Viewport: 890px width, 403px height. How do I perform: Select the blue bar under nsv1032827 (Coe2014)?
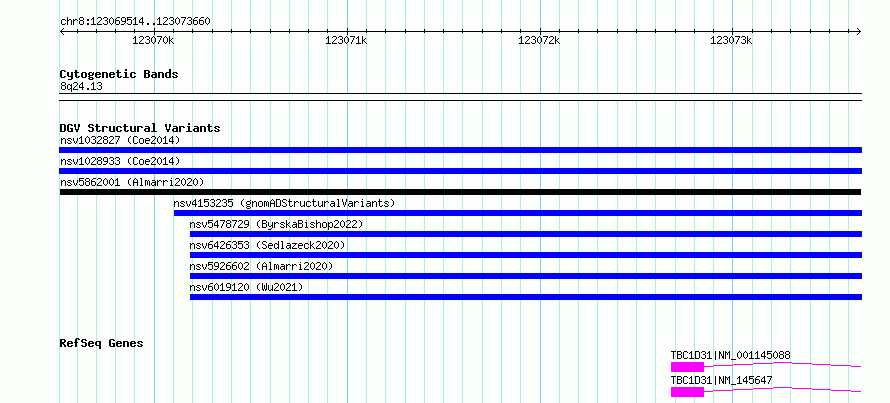(x=460, y=150)
